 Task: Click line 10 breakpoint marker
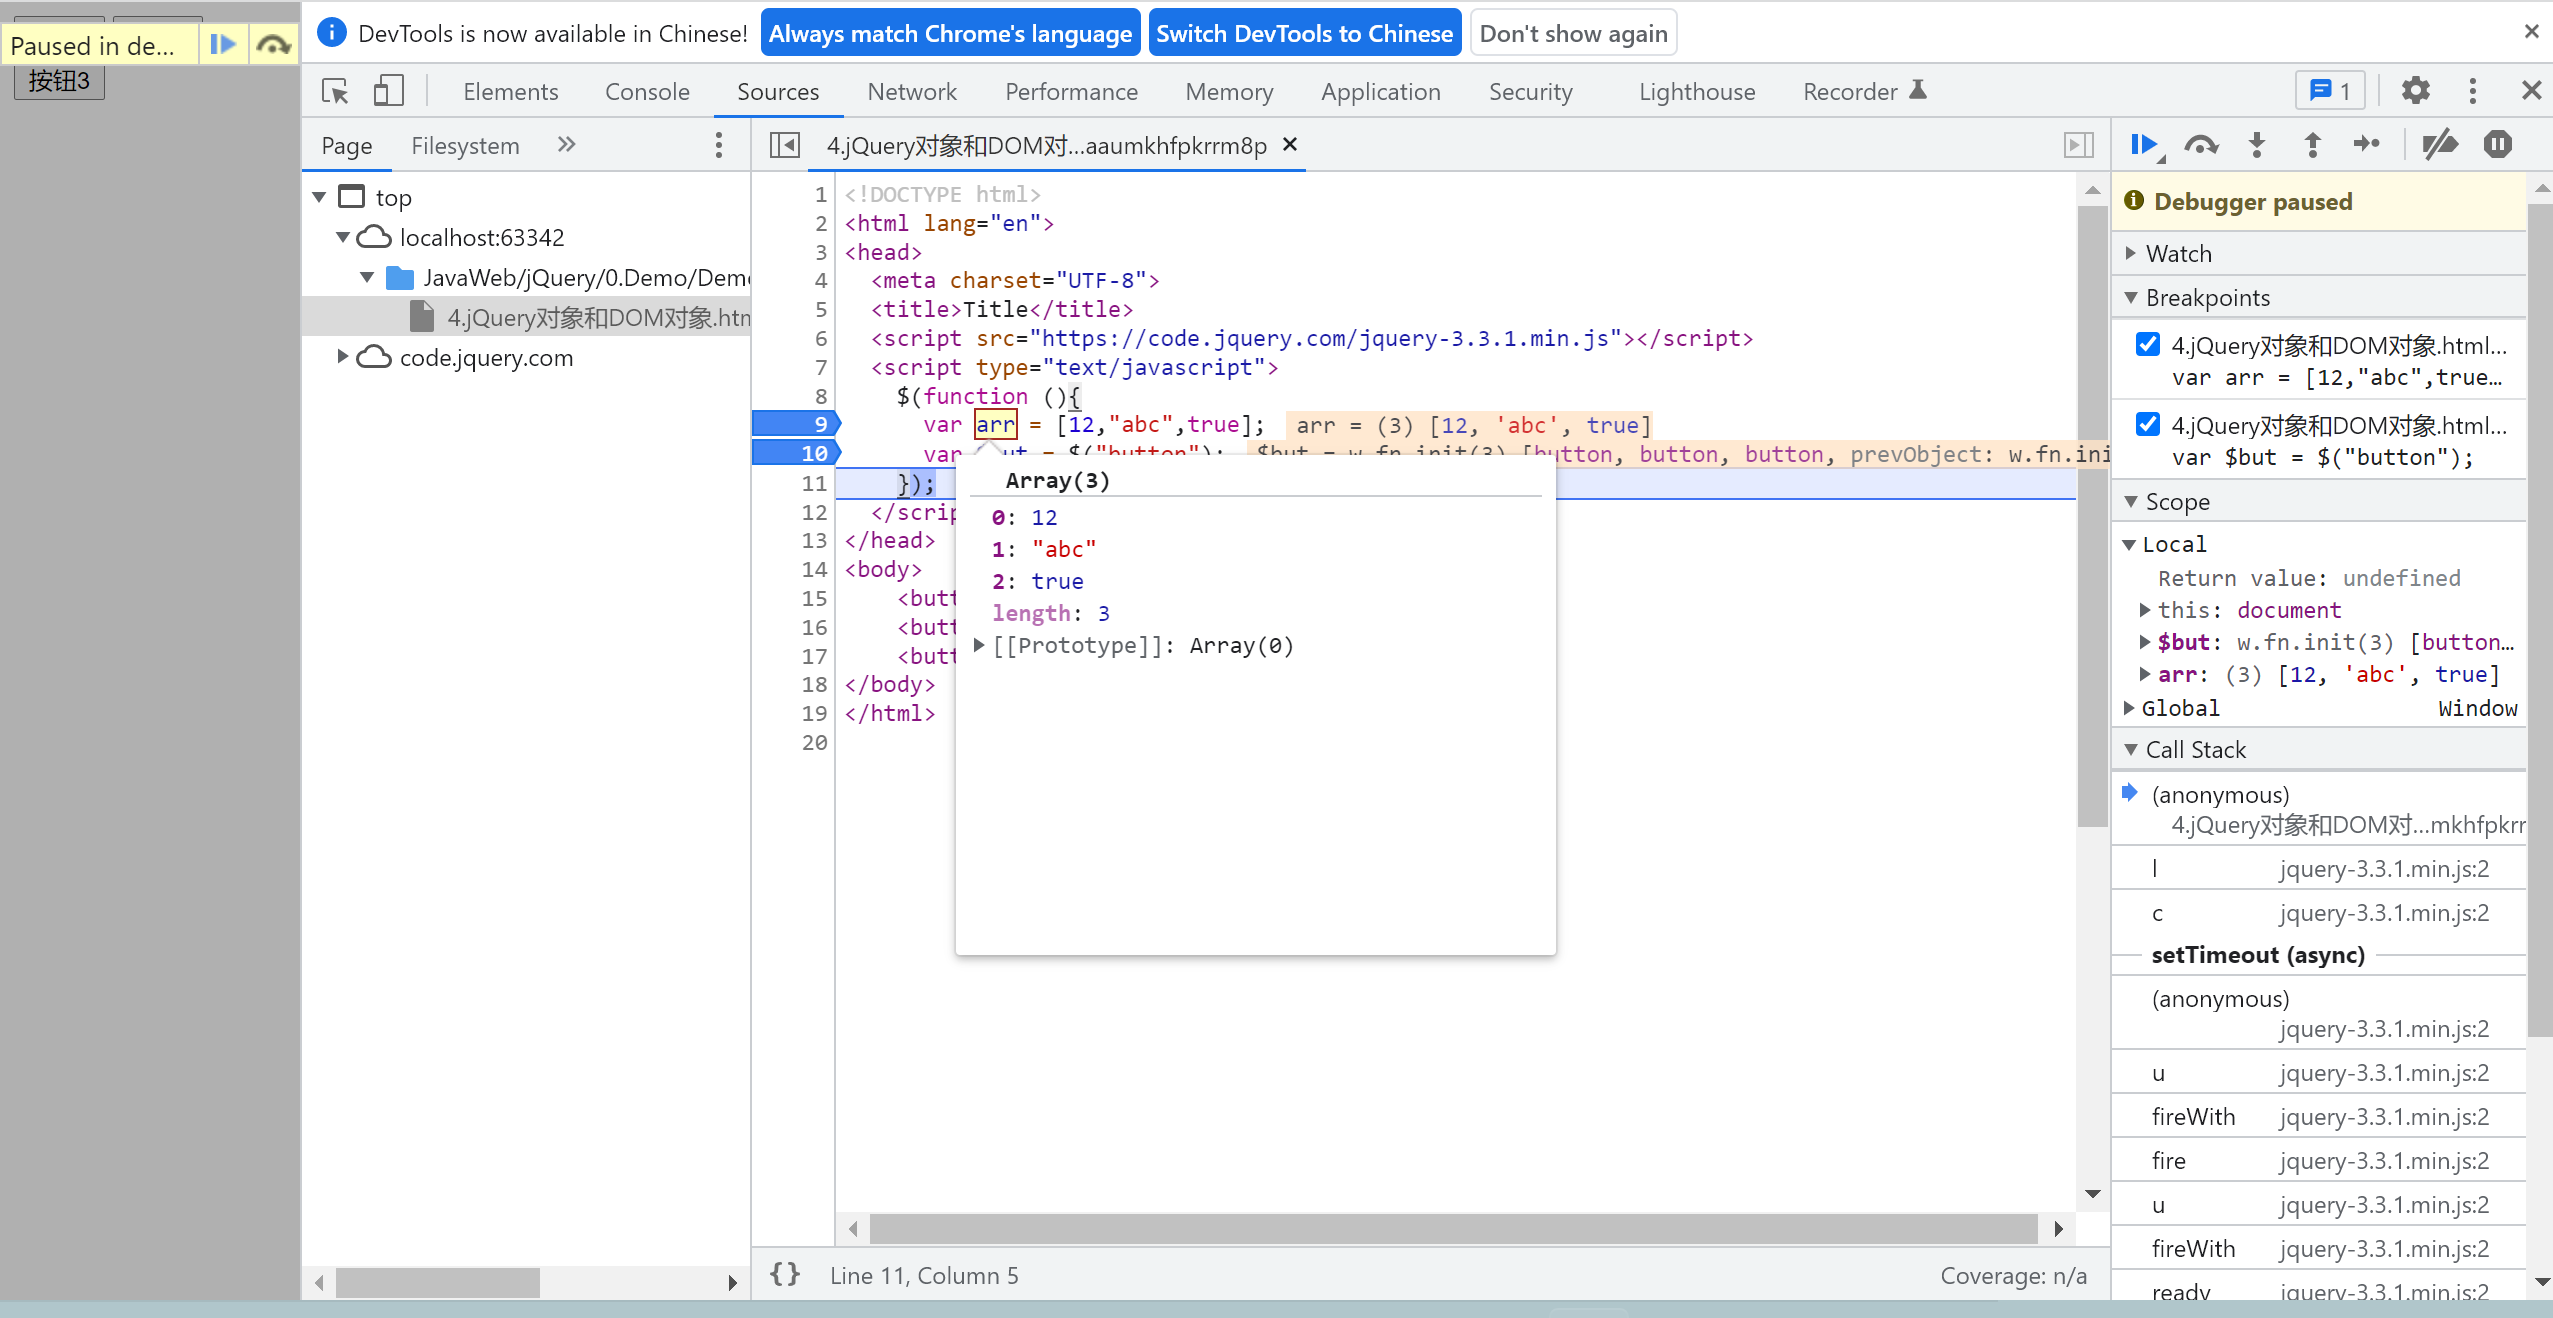click(x=795, y=453)
